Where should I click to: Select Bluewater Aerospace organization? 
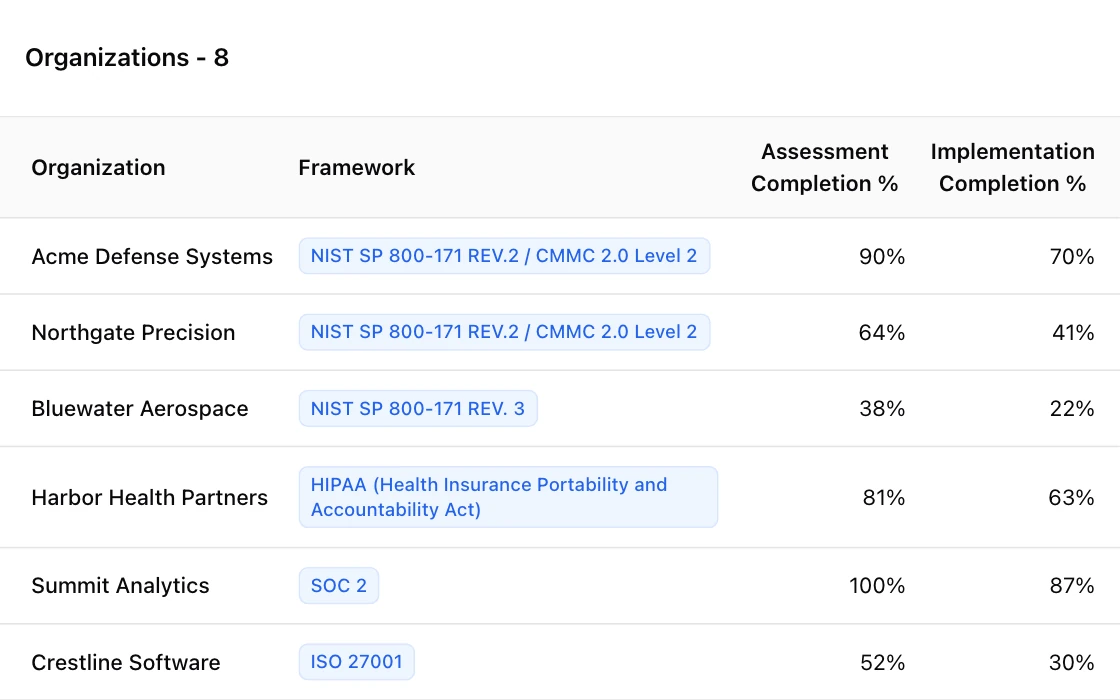pos(140,409)
